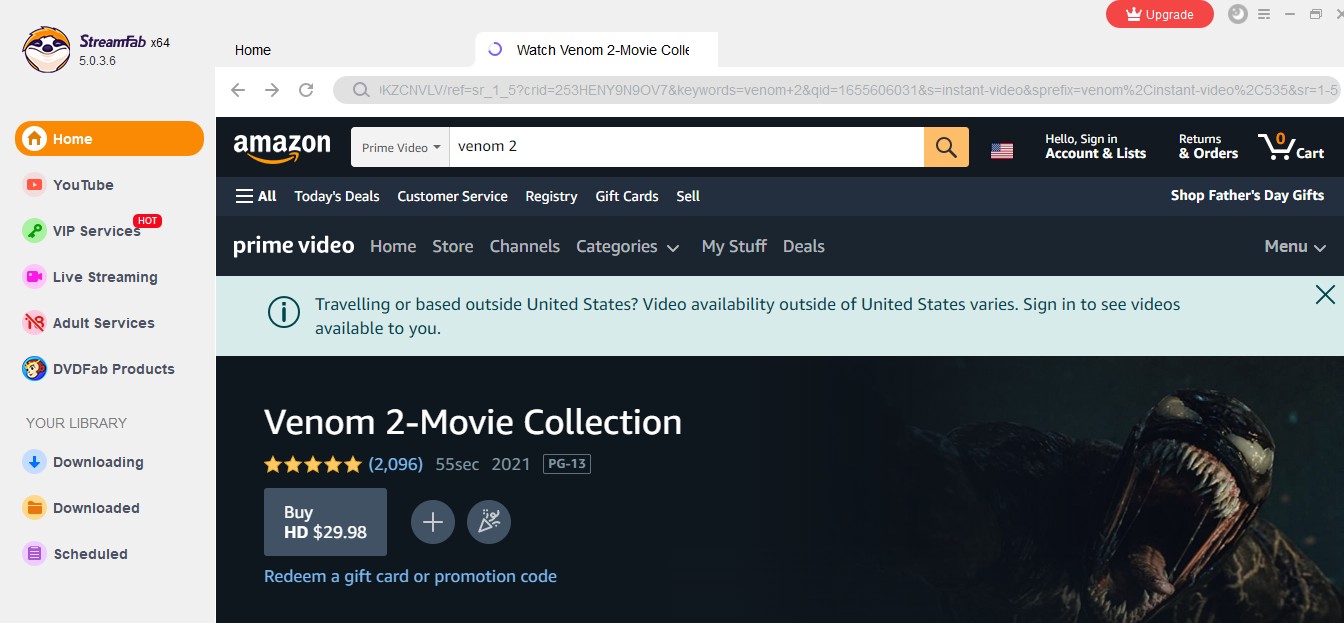Open the Prime Video search category dropdown
Image resolution: width=1344 pixels, height=623 pixels.
pos(401,147)
